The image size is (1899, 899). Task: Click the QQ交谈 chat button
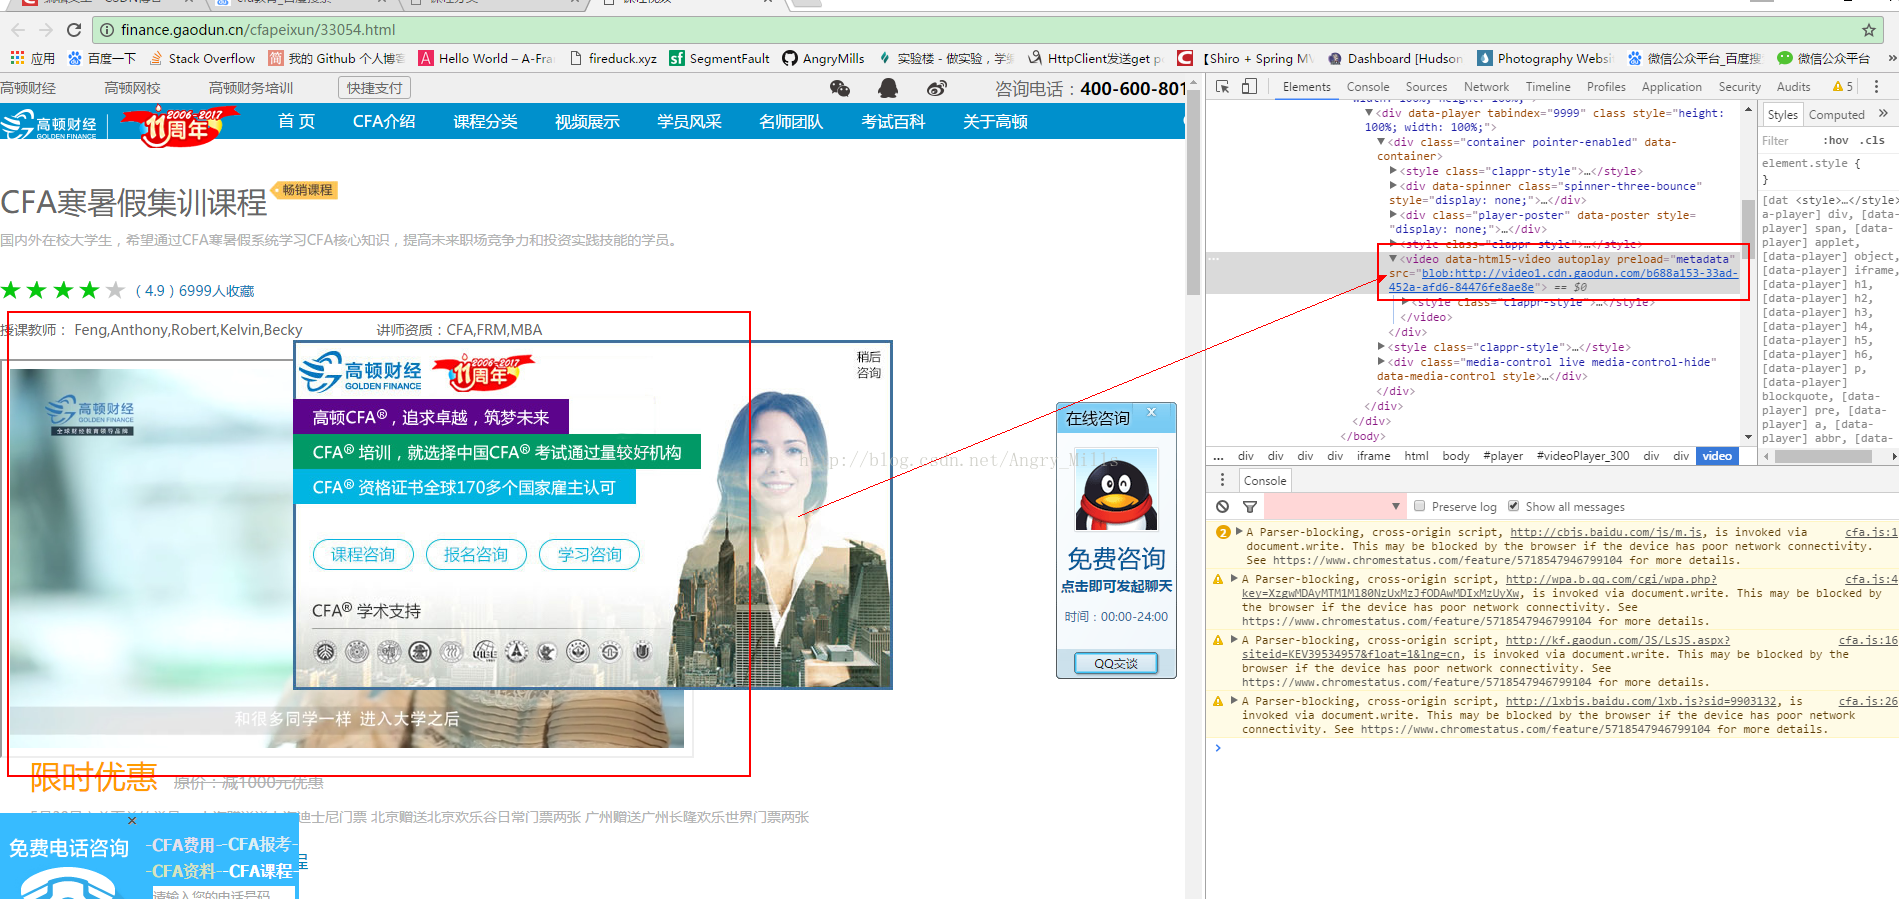(1116, 663)
